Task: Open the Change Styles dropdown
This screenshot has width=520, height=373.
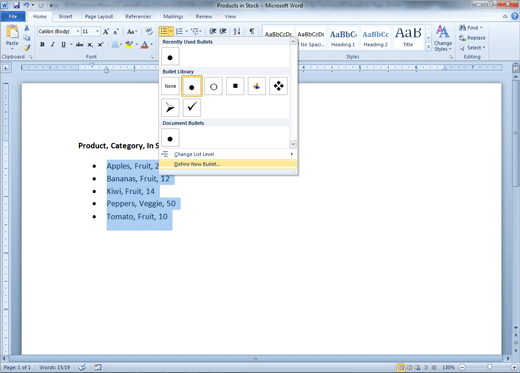Action: pyautogui.click(x=443, y=38)
